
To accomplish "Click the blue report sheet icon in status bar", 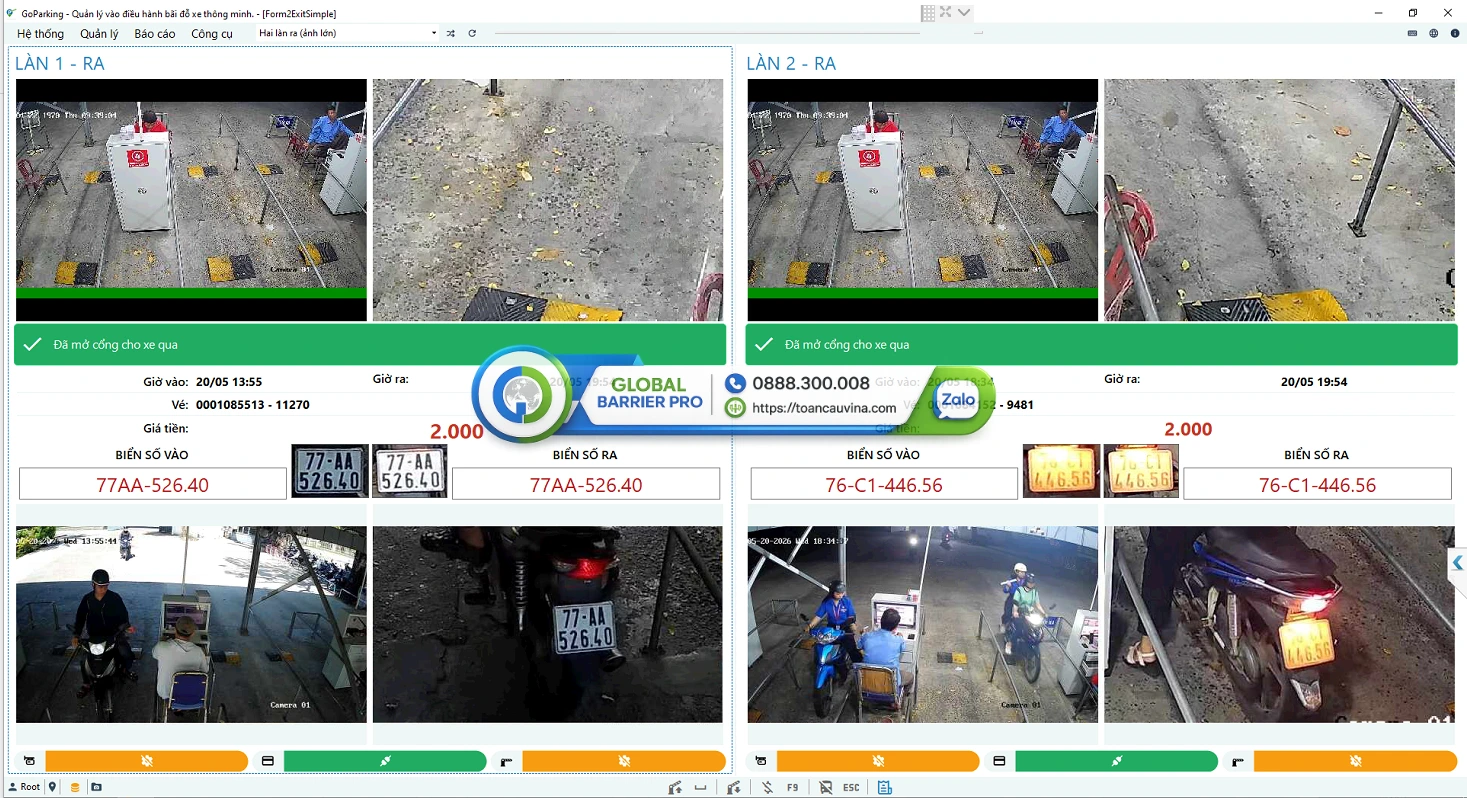I will 885,788.
